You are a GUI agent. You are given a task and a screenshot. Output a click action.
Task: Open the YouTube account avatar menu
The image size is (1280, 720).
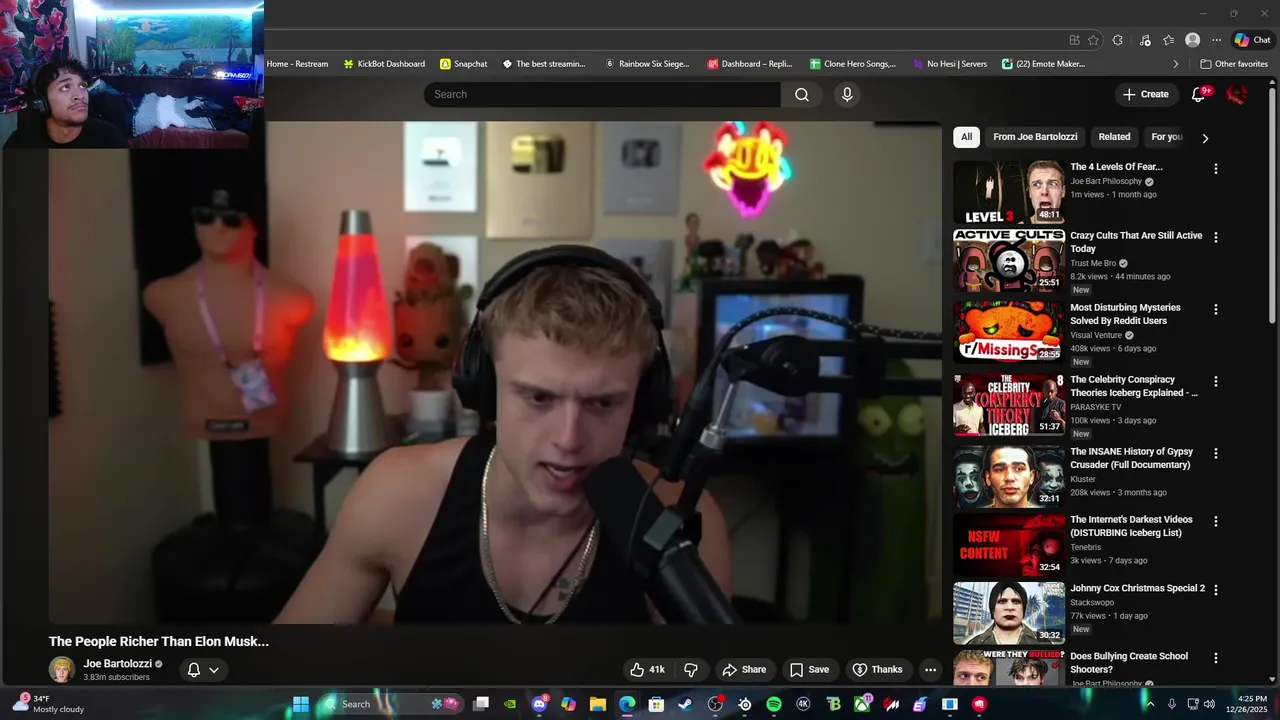pos(1237,94)
